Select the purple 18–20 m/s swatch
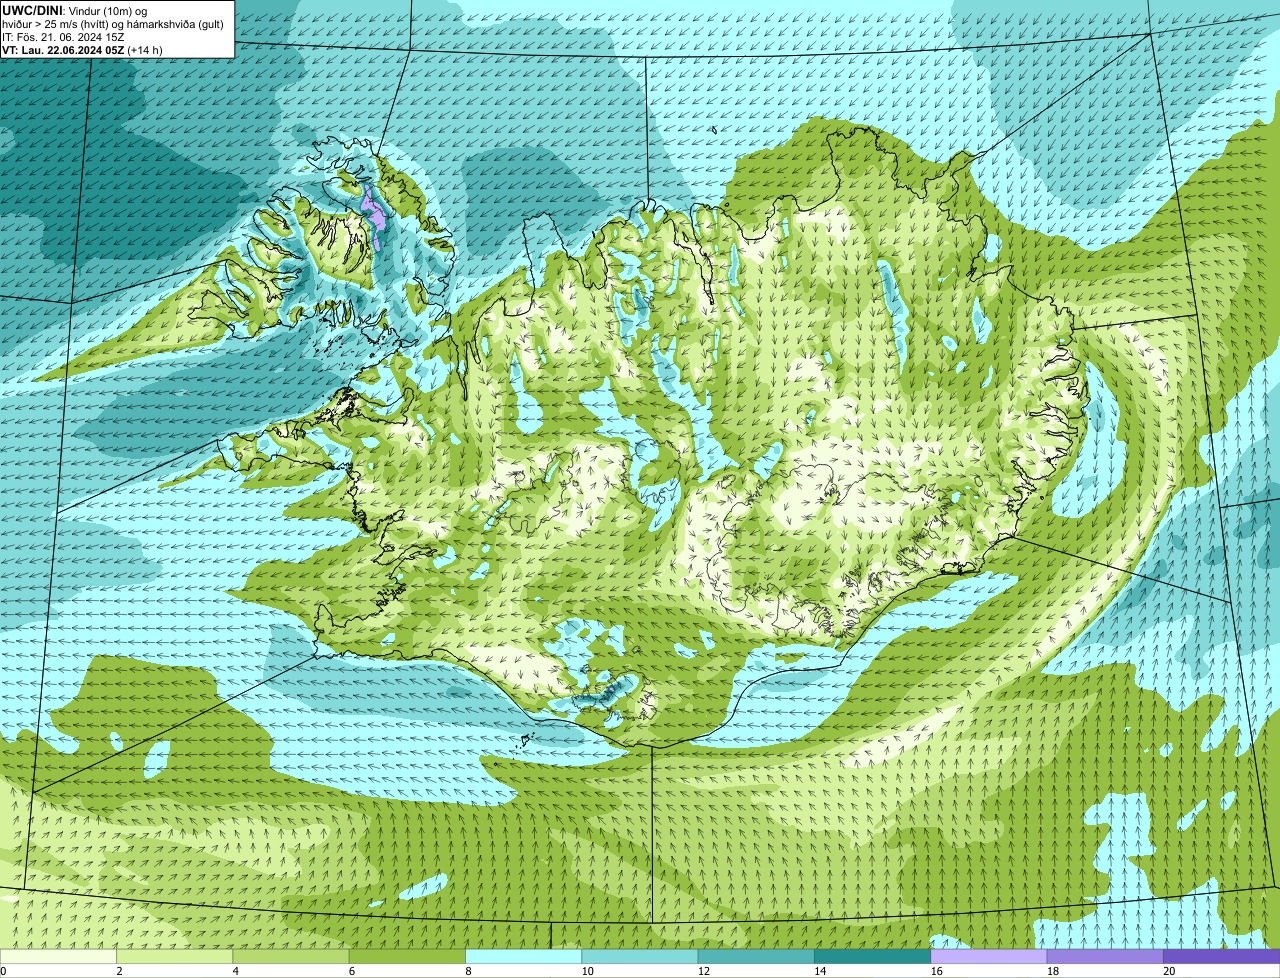 (x=1105, y=956)
